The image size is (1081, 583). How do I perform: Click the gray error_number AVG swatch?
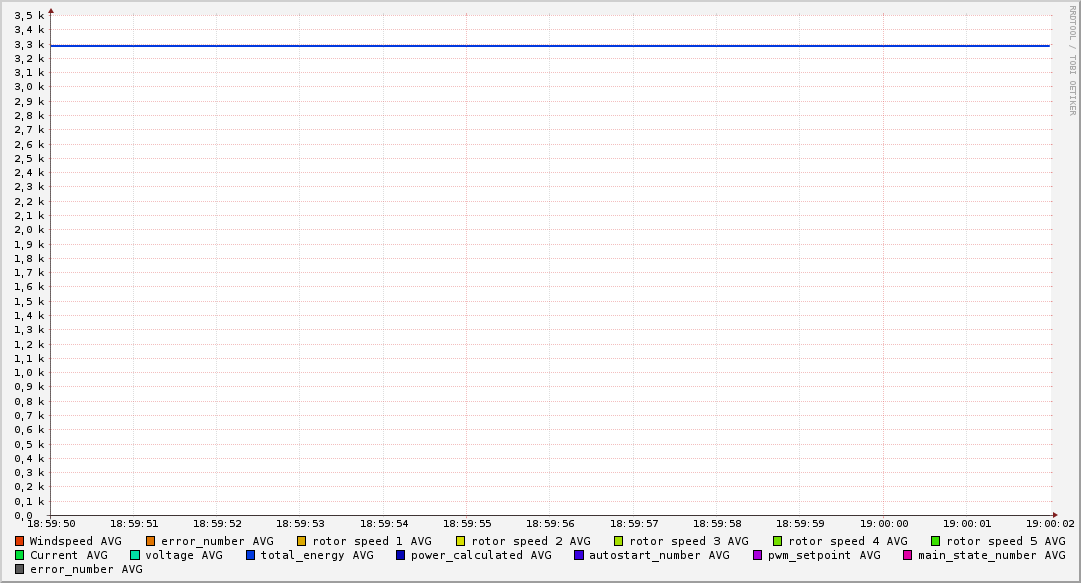[20, 569]
